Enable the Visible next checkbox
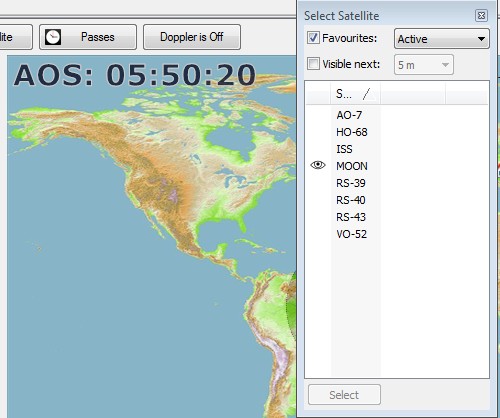Screen dimensions: 500x418 click(x=313, y=64)
